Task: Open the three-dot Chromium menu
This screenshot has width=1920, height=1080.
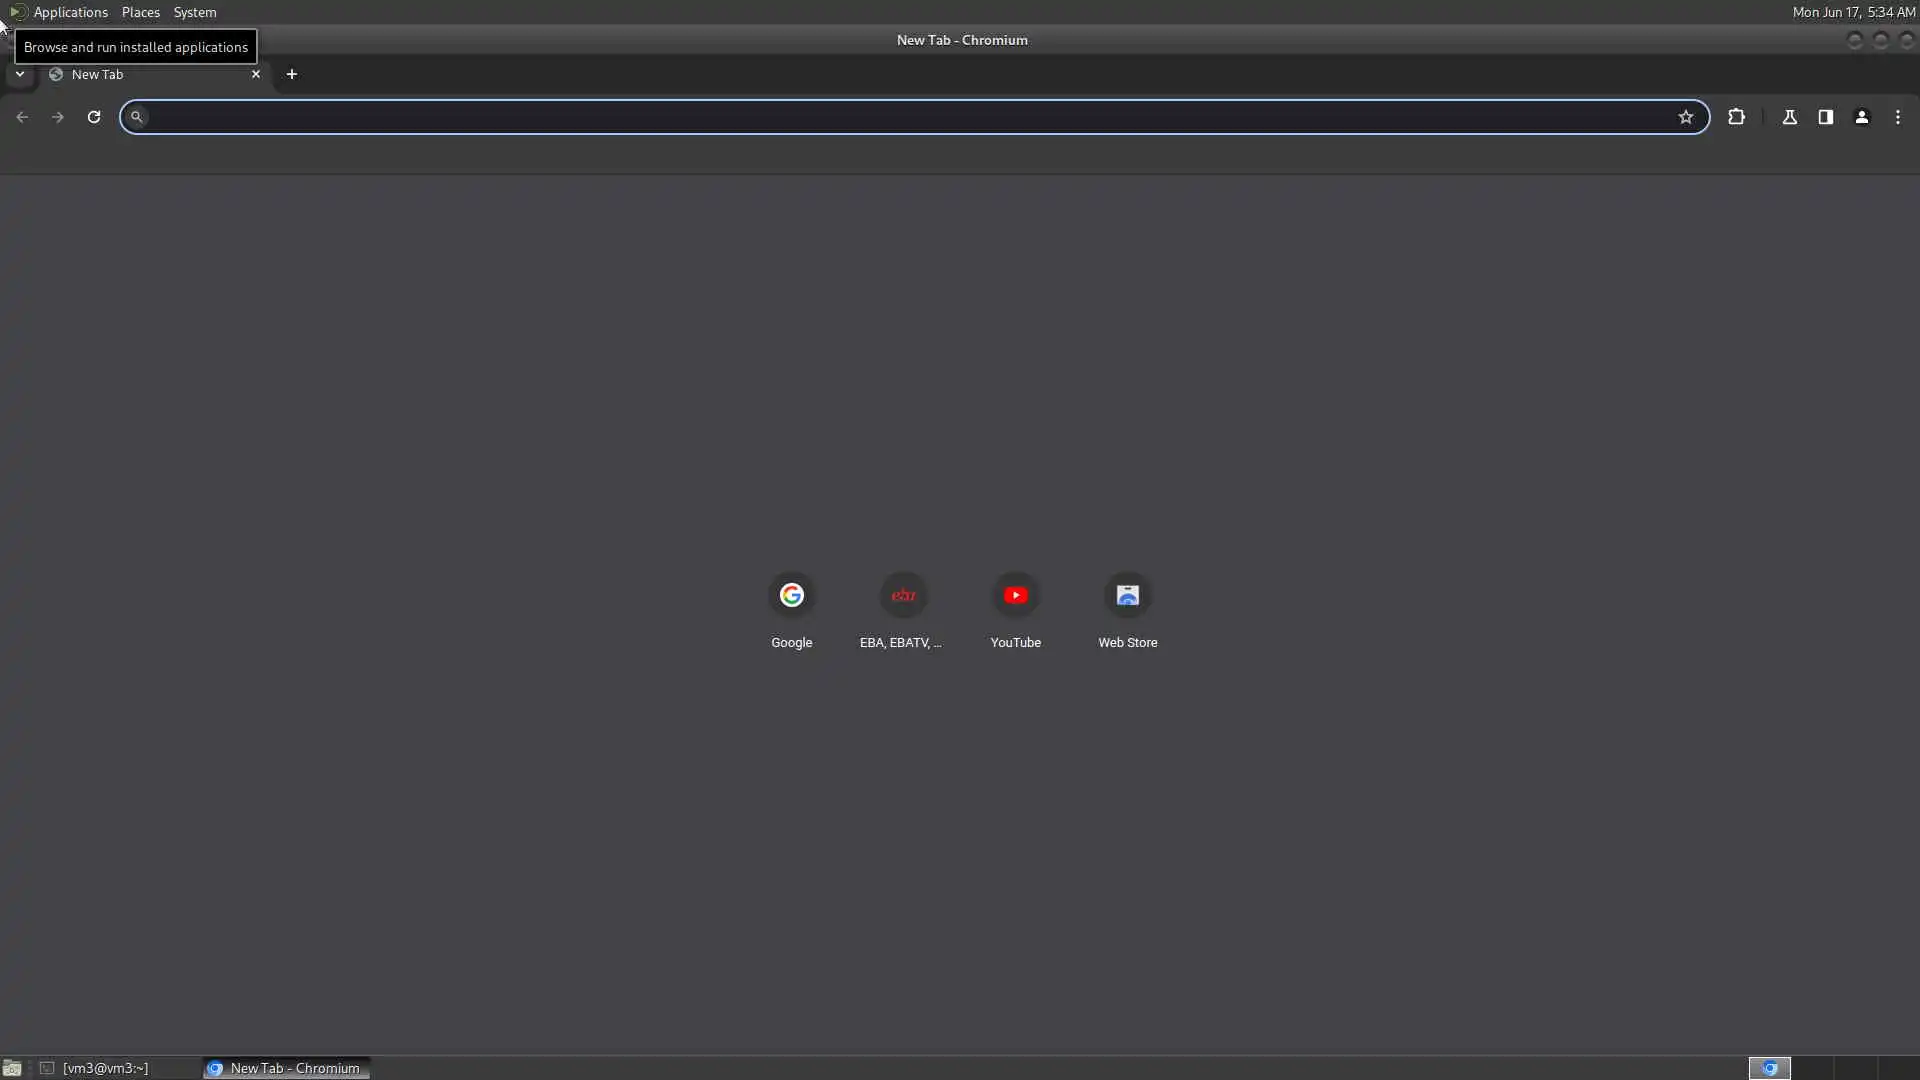Action: click(1898, 117)
